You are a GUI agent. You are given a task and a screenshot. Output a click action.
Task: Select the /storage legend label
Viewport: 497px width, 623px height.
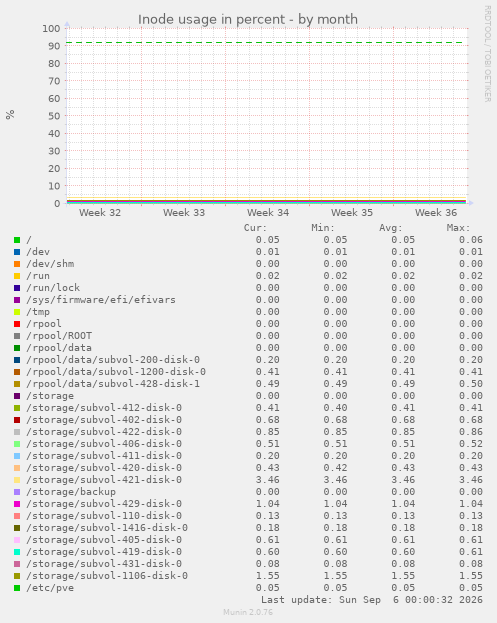click(x=50, y=396)
